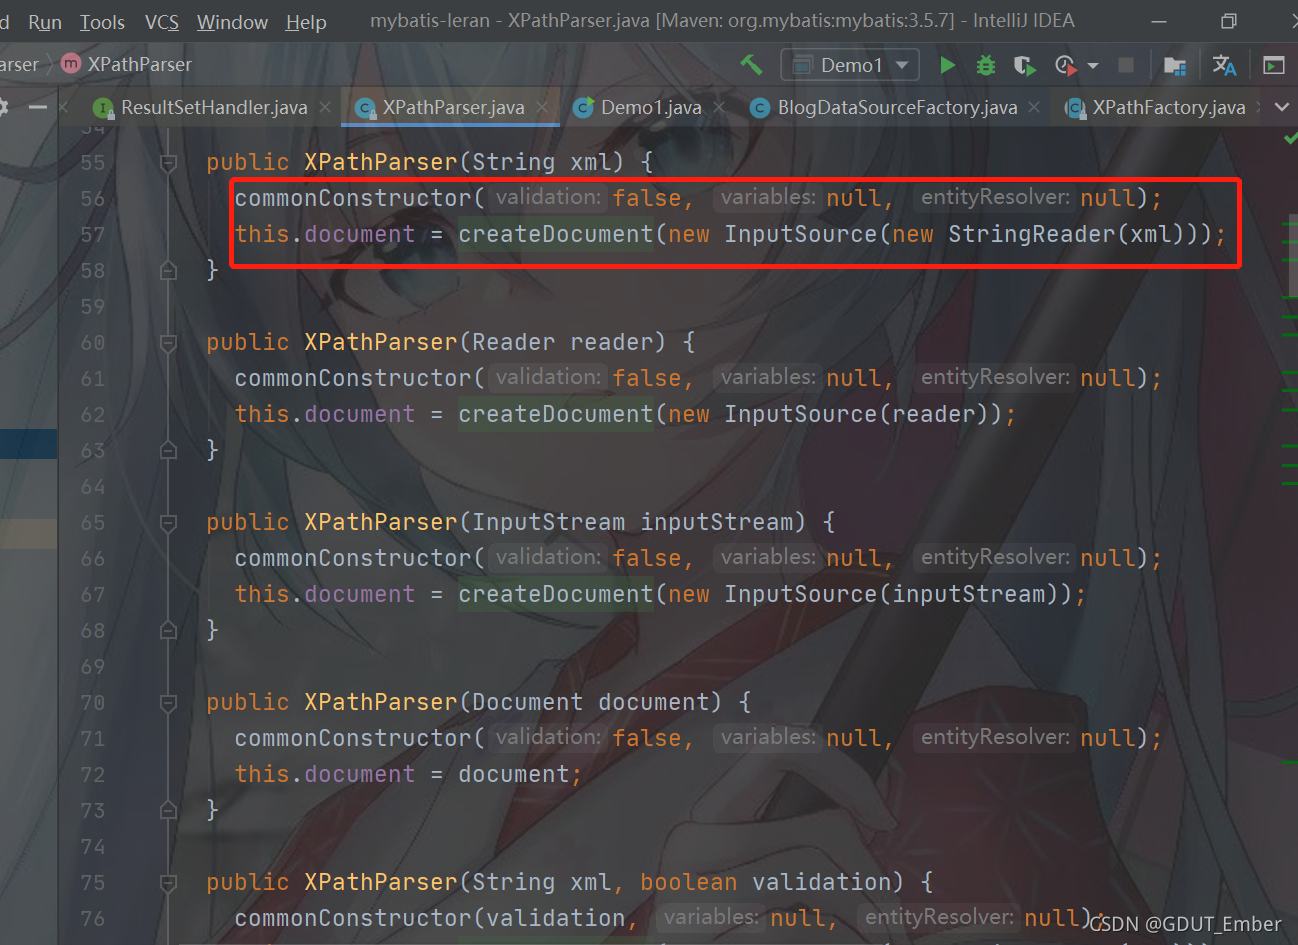Screen dimensions: 1298x945
Task: Click the 'entityResolver:' hint on line 66
Action: pos(995,557)
